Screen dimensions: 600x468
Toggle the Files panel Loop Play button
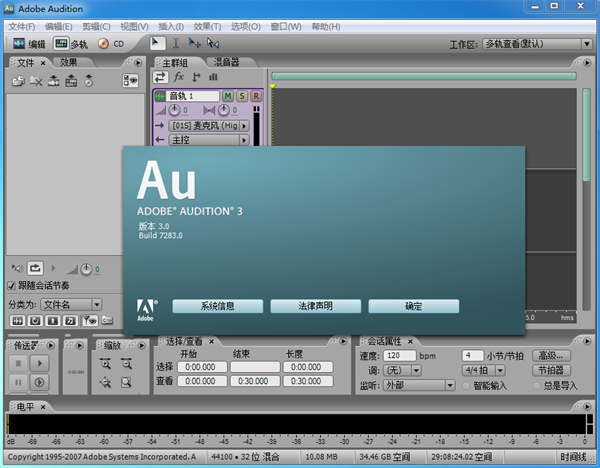point(35,268)
